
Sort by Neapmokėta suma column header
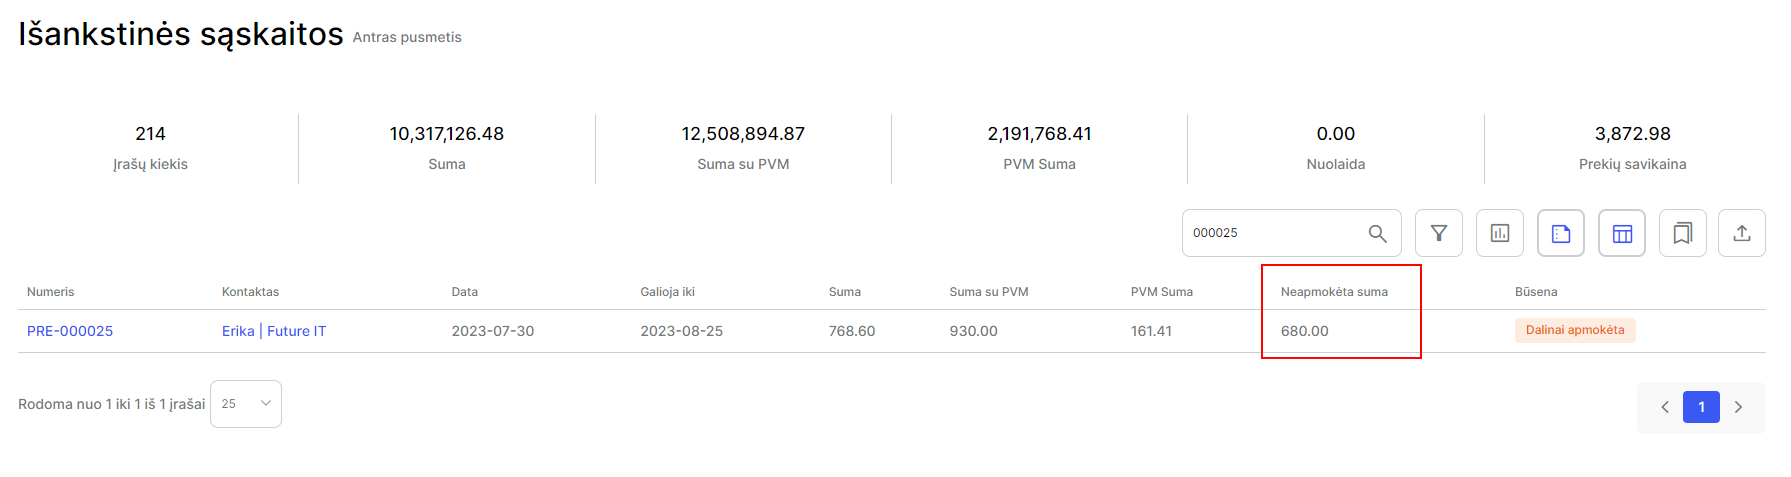(x=1334, y=292)
